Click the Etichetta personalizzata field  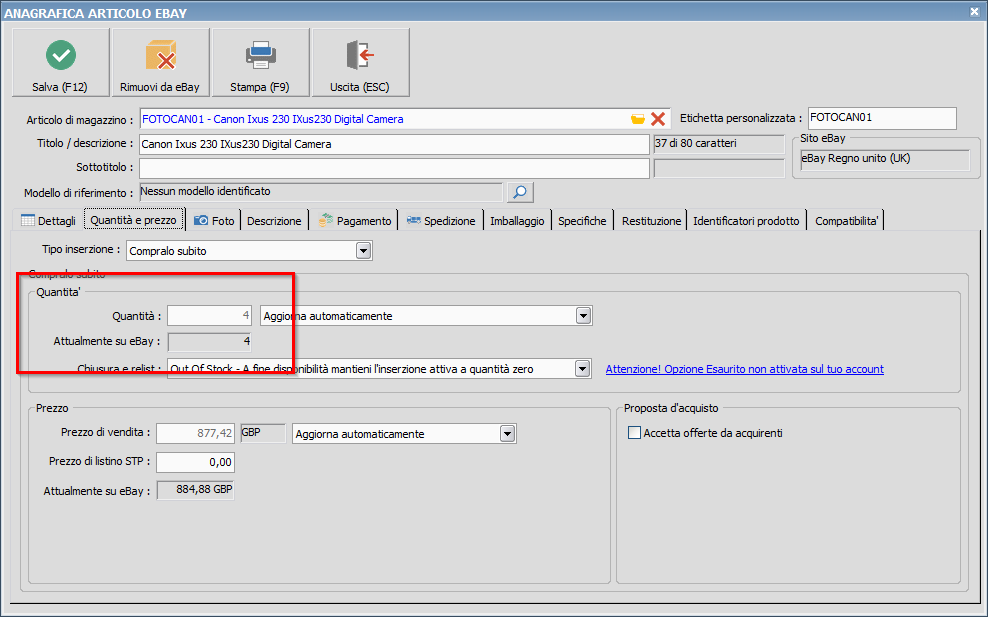(x=882, y=118)
